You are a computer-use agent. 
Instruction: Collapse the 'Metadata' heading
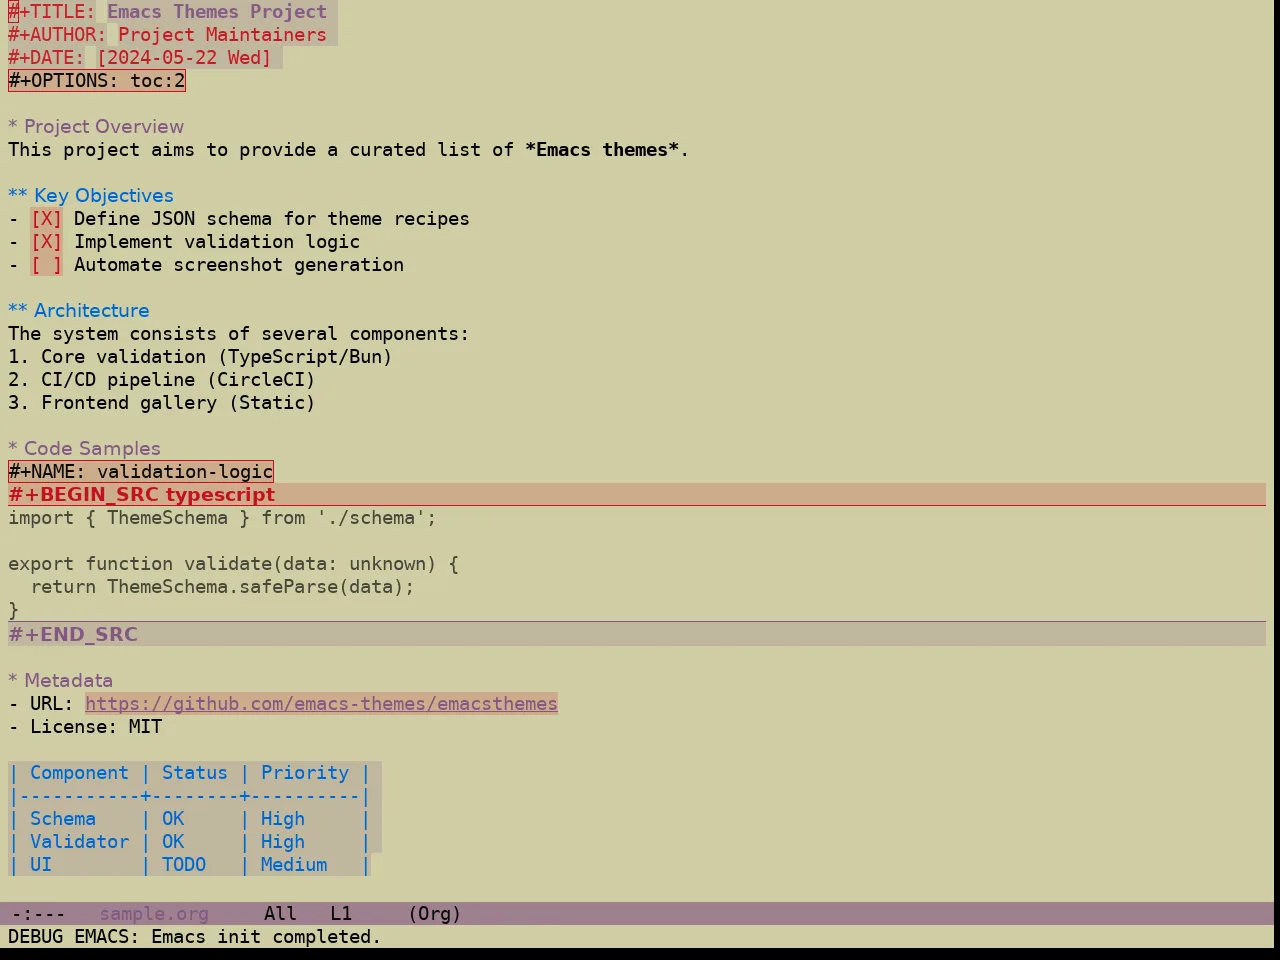coord(60,681)
